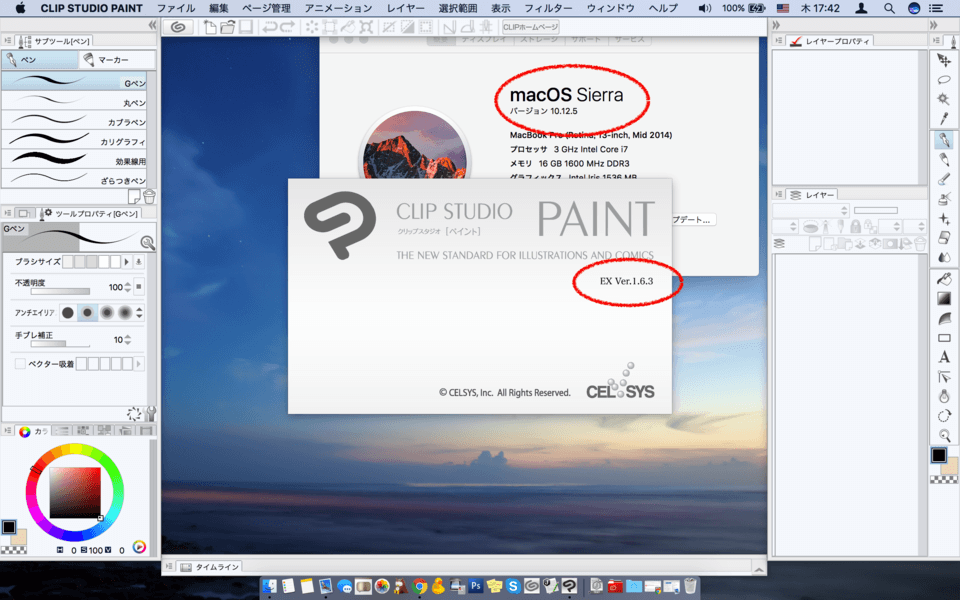This screenshot has width=960, height=600.
Task: Open the フィルター menu
Action: (x=549, y=8)
